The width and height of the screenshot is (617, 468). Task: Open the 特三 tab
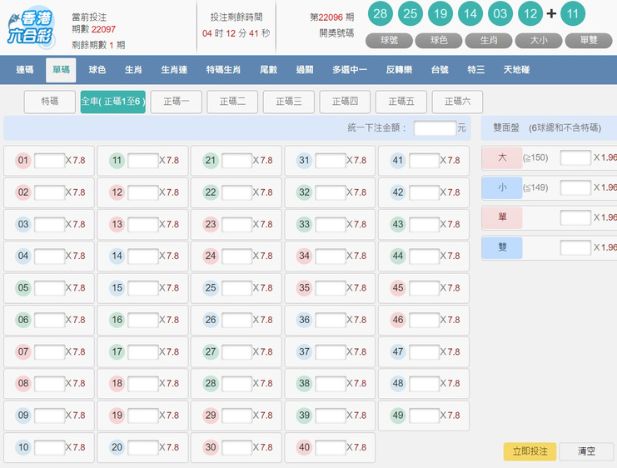pyautogui.click(x=476, y=70)
